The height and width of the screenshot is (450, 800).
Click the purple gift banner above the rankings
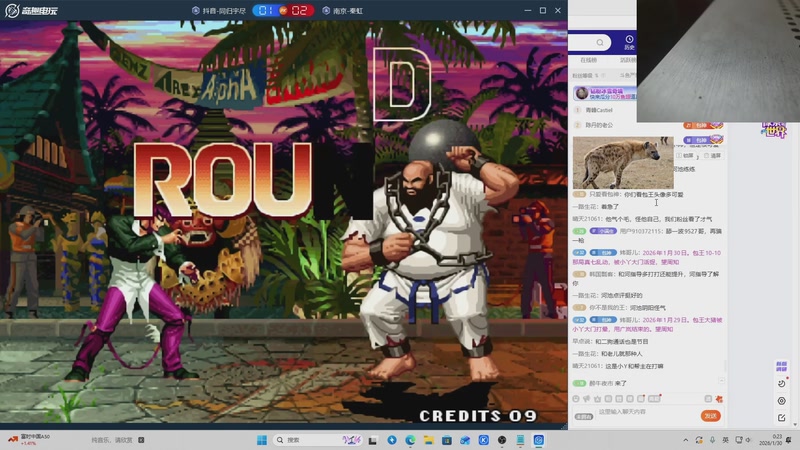coord(605,93)
